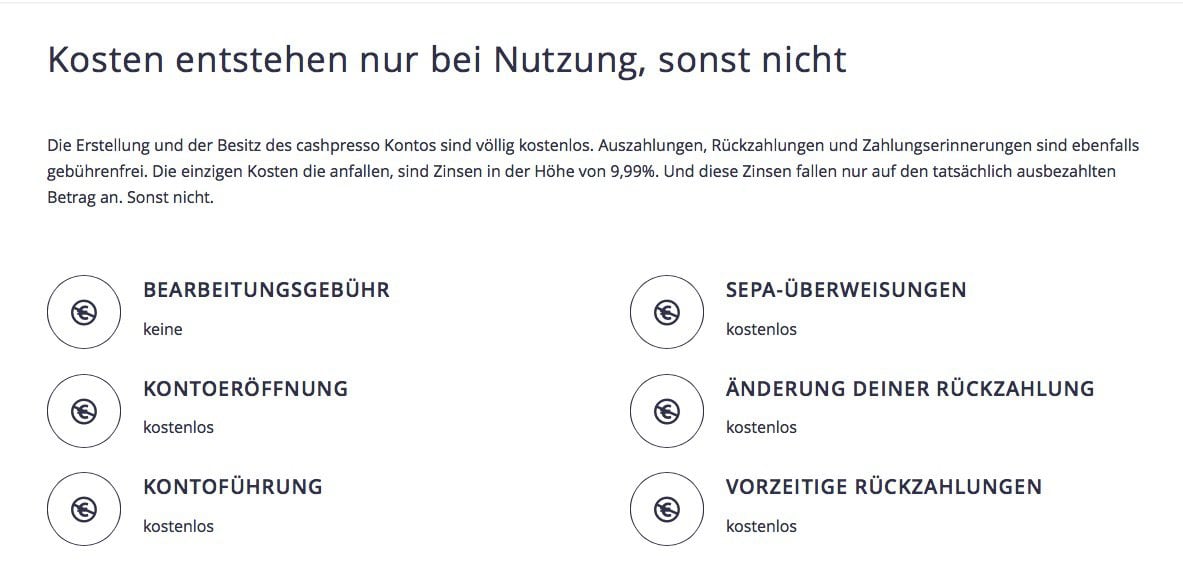This screenshot has height=571, width=1183.
Task: Click the no-euro icon beside Kontoführung
Action: (84, 509)
